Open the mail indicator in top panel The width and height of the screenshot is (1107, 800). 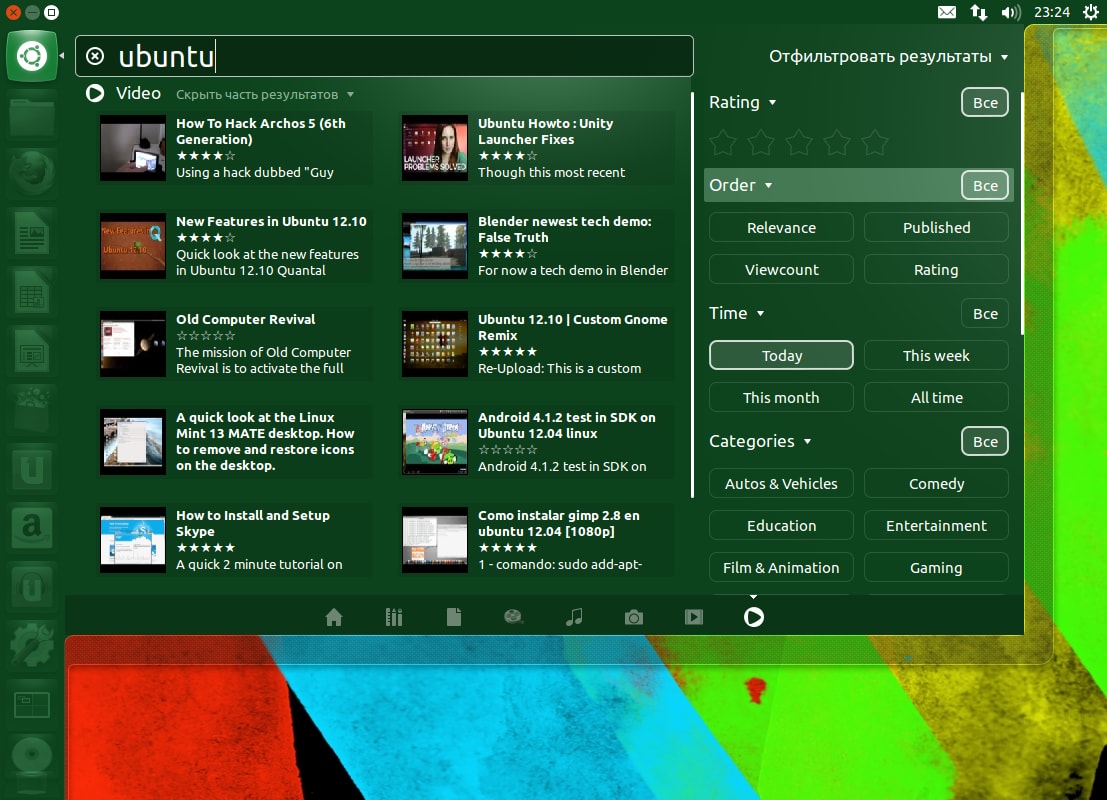coord(947,12)
